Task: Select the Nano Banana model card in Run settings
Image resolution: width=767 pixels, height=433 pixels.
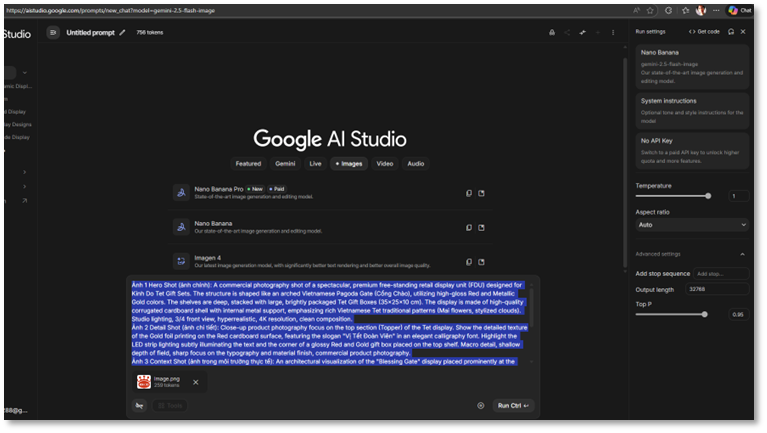Action: (x=691, y=63)
